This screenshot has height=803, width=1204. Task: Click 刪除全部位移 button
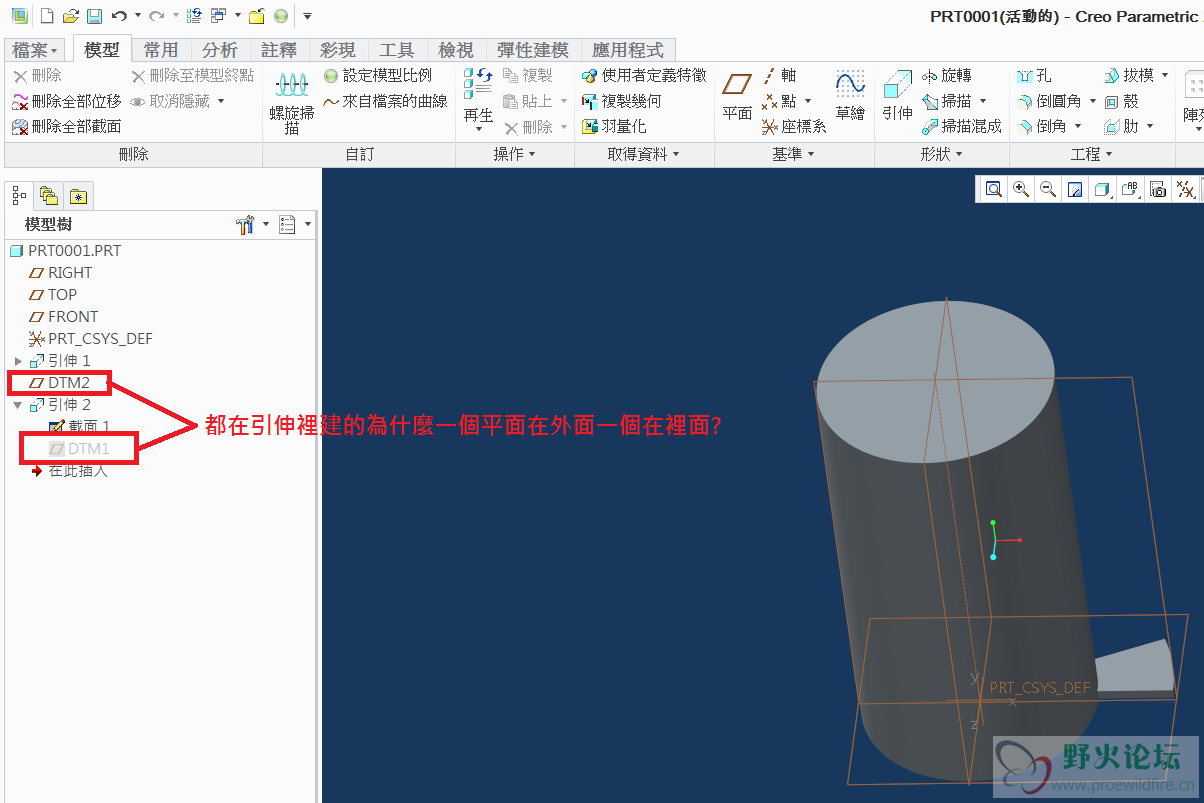[x=67, y=101]
